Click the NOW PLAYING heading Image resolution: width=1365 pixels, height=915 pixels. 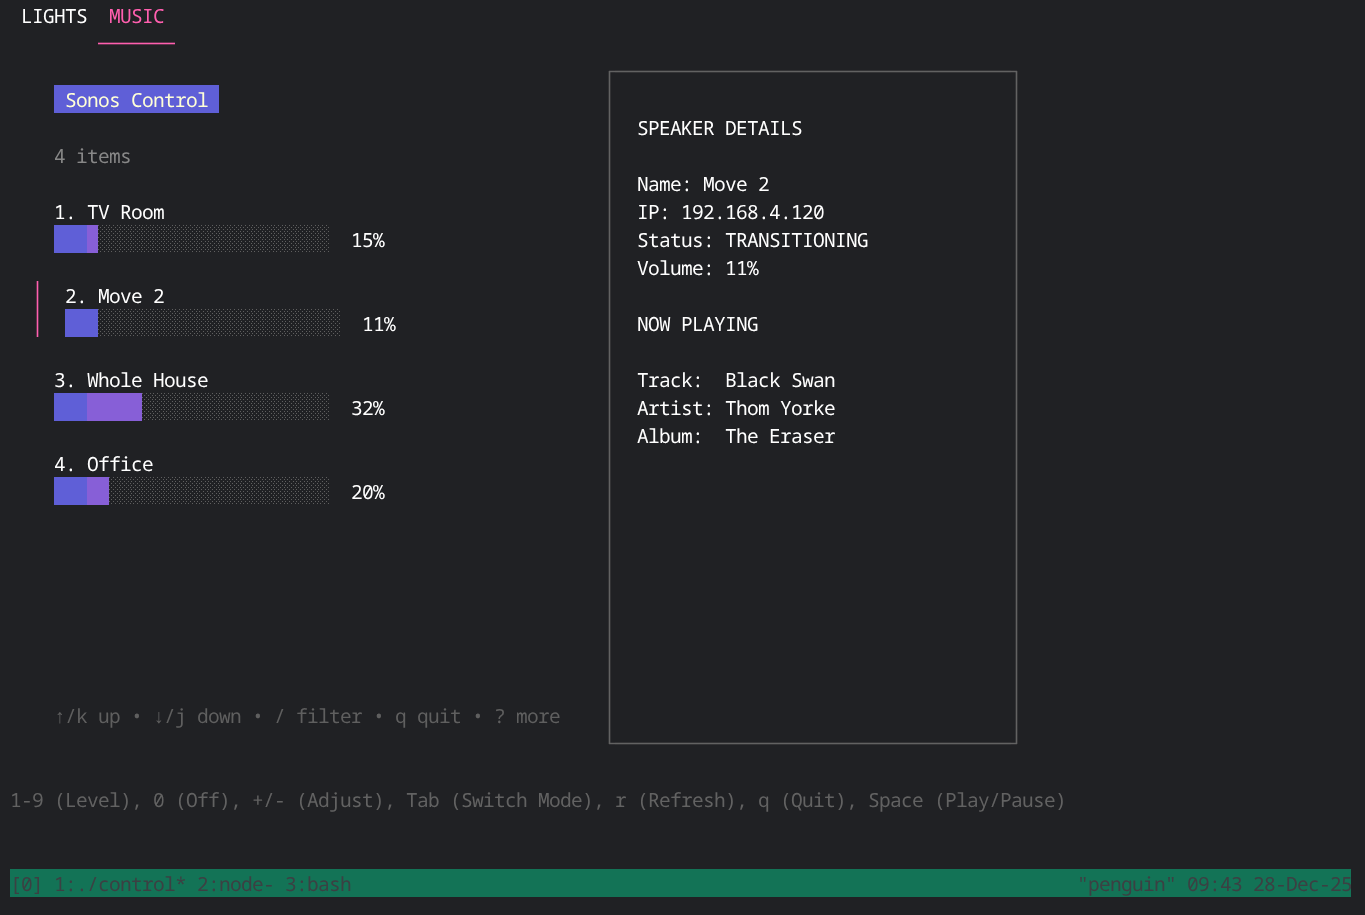[x=698, y=324]
